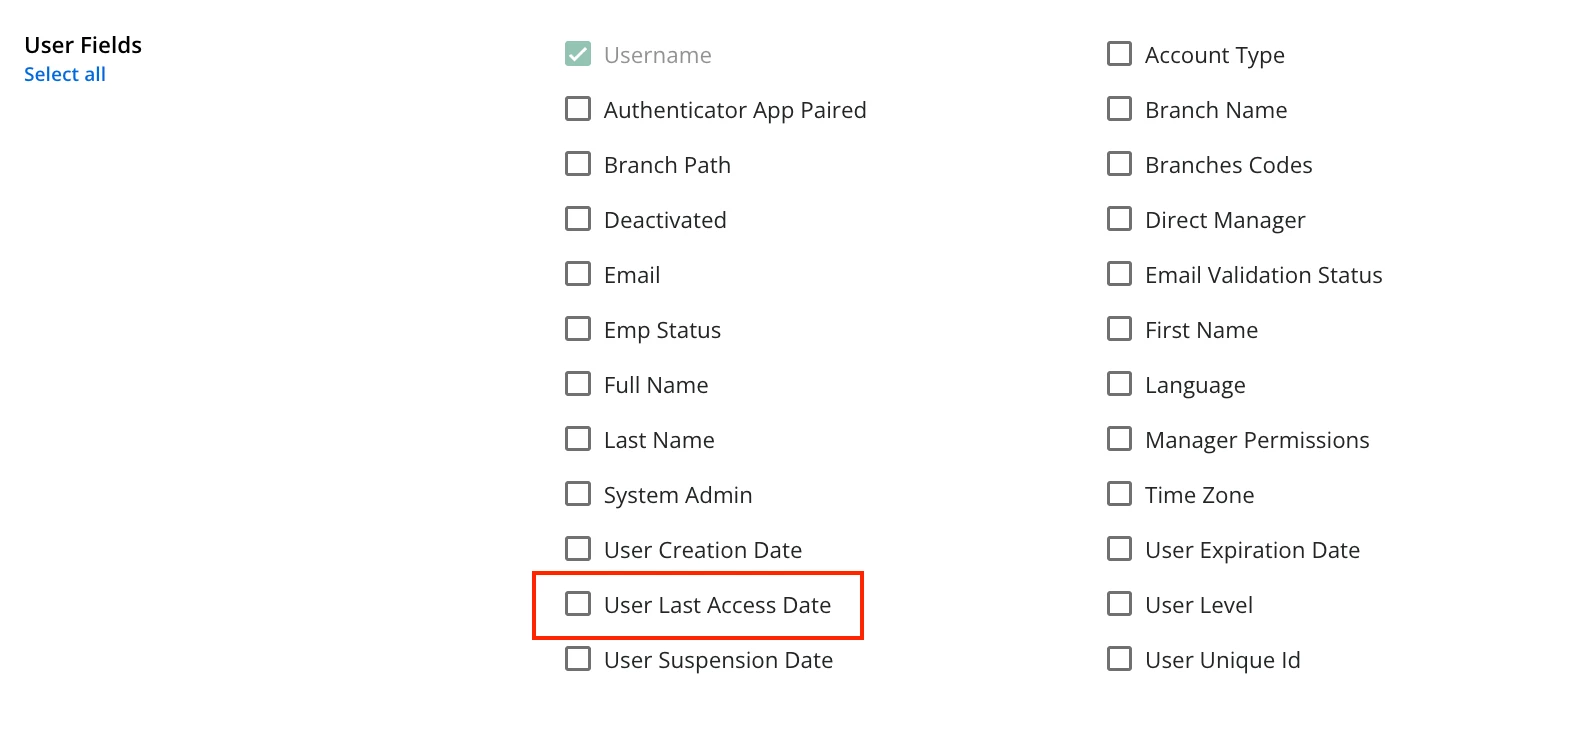Enable the Emp Status checkbox
The height and width of the screenshot is (734, 1590).
tap(578, 329)
